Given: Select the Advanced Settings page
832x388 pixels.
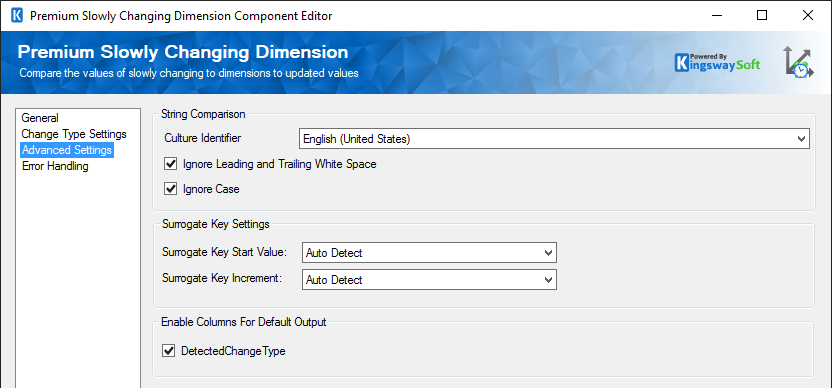Looking at the screenshot, I should pyautogui.click(x=67, y=150).
